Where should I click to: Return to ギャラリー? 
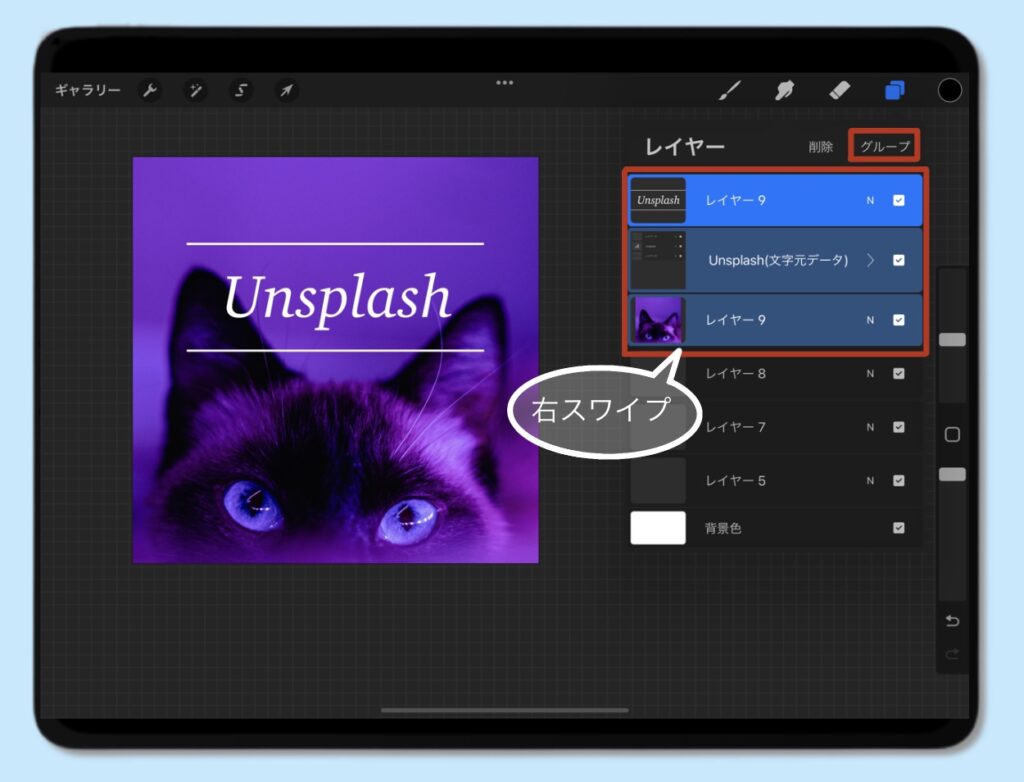click(x=88, y=90)
